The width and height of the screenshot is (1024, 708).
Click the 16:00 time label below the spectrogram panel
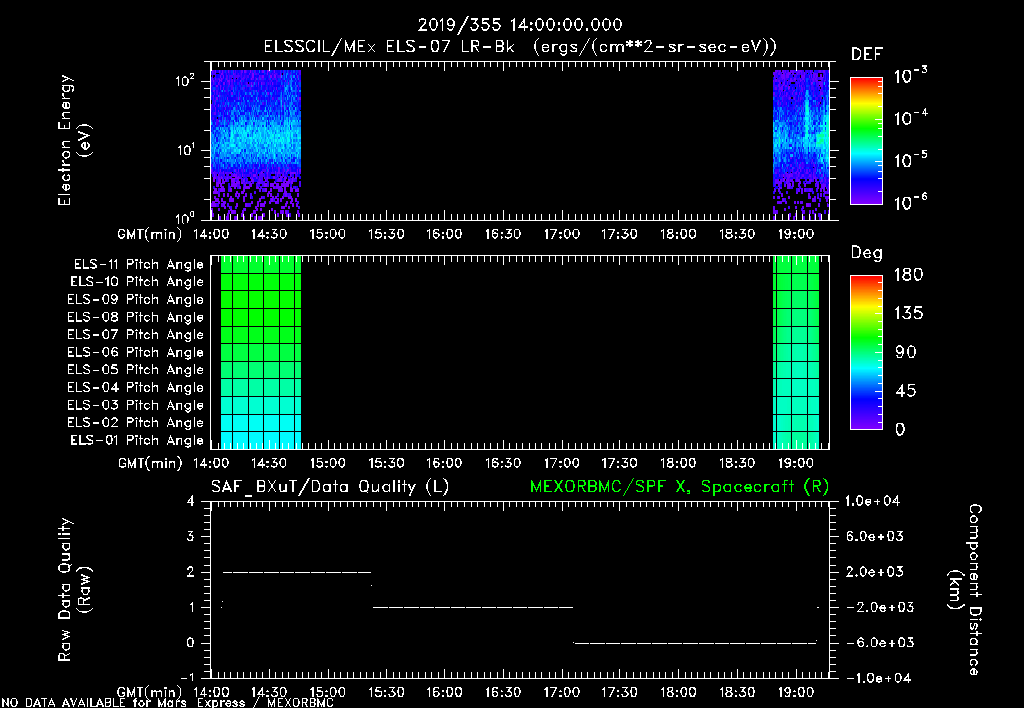(x=444, y=234)
